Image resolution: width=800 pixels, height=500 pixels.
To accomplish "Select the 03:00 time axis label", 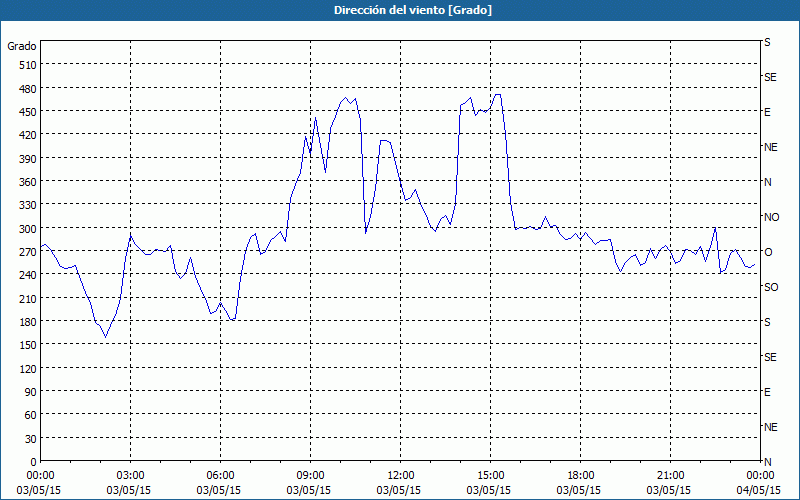I will (x=130, y=476).
